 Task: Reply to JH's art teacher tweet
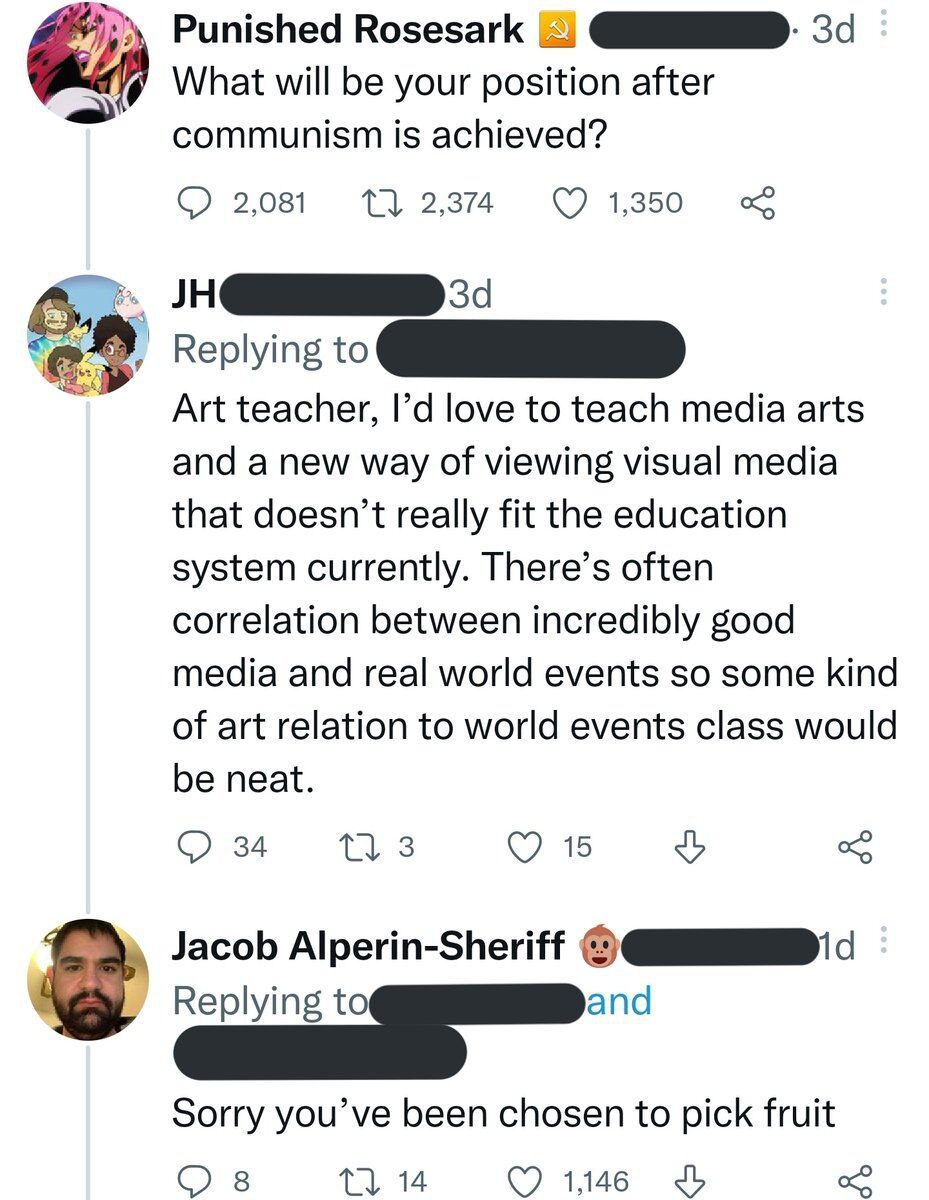click(x=190, y=847)
